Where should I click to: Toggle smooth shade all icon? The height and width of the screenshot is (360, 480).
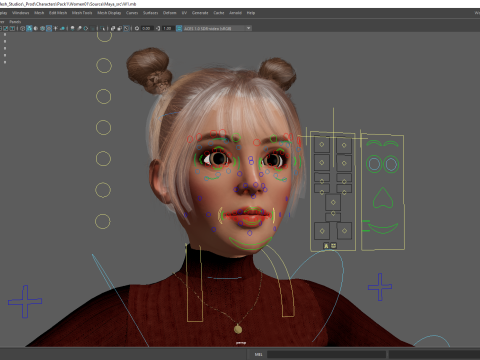click(x=29, y=28)
